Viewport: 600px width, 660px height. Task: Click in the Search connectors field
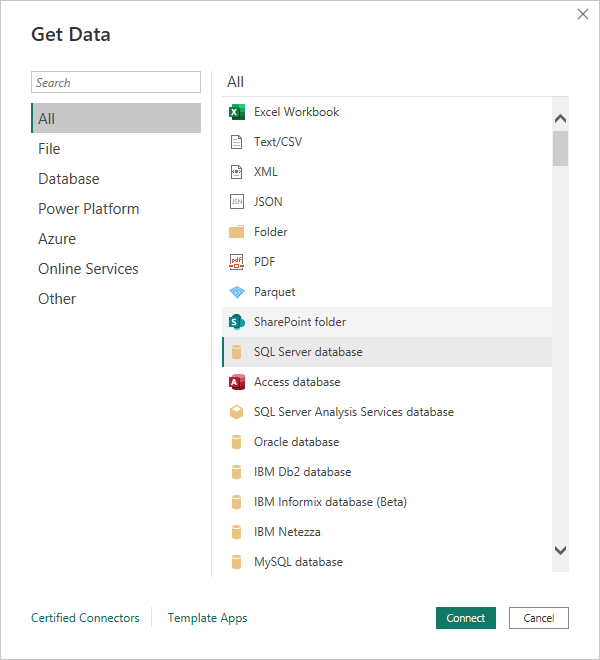116,83
